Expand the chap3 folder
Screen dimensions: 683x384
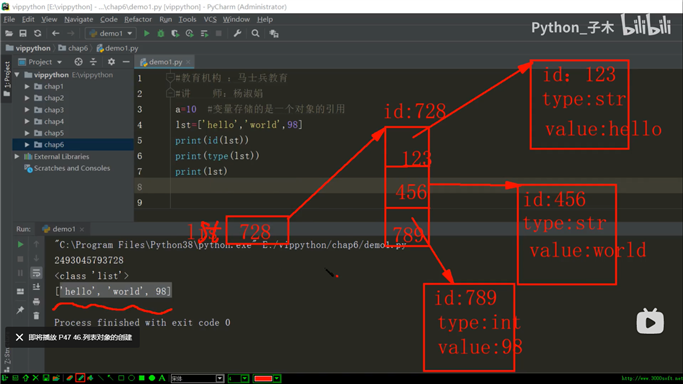point(27,110)
